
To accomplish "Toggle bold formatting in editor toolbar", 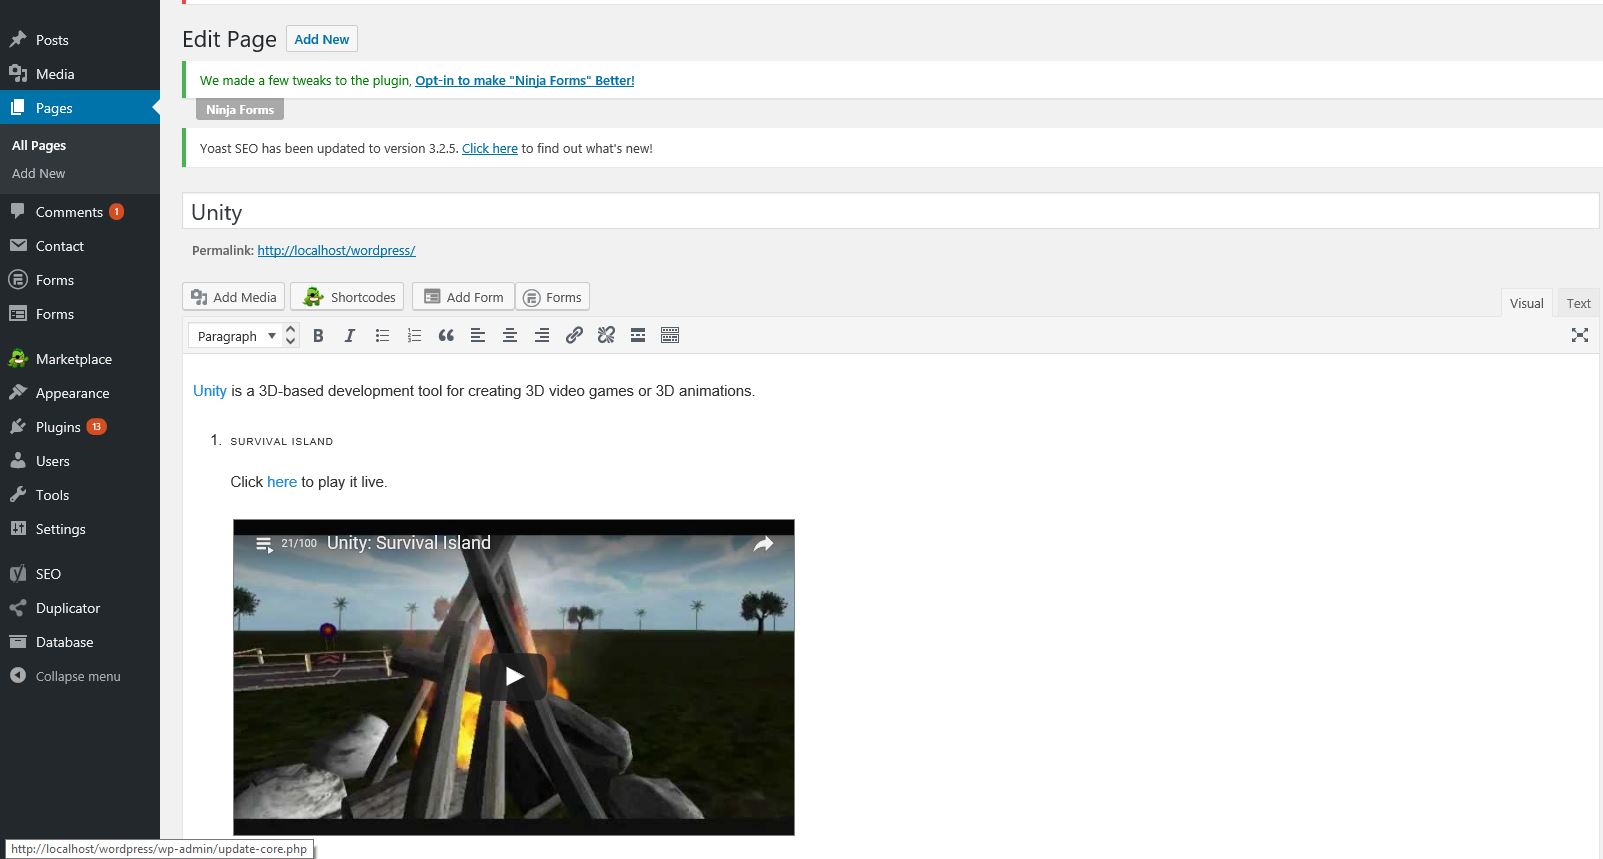I will (318, 336).
